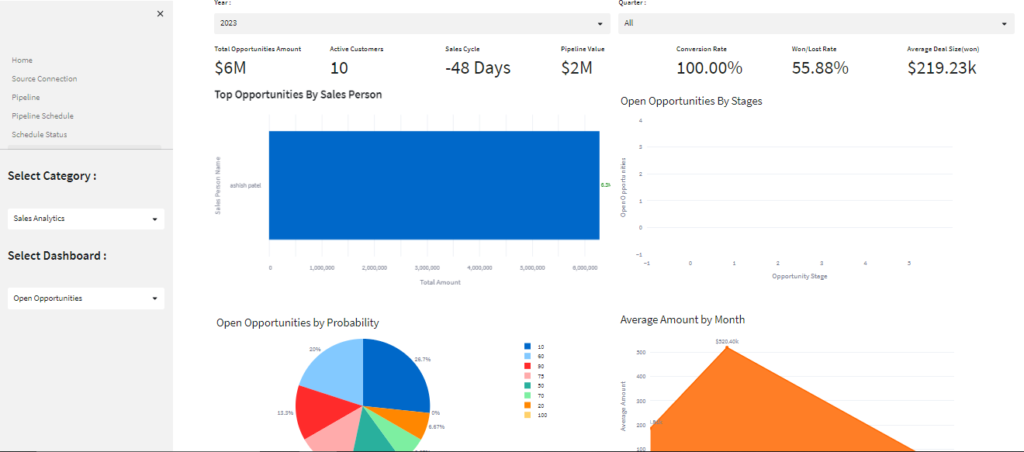Image resolution: width=1024 pixels, height=452 pixels.
Task: Select Schedule Status in the sidebar
Action: click(x=40, y=134)
